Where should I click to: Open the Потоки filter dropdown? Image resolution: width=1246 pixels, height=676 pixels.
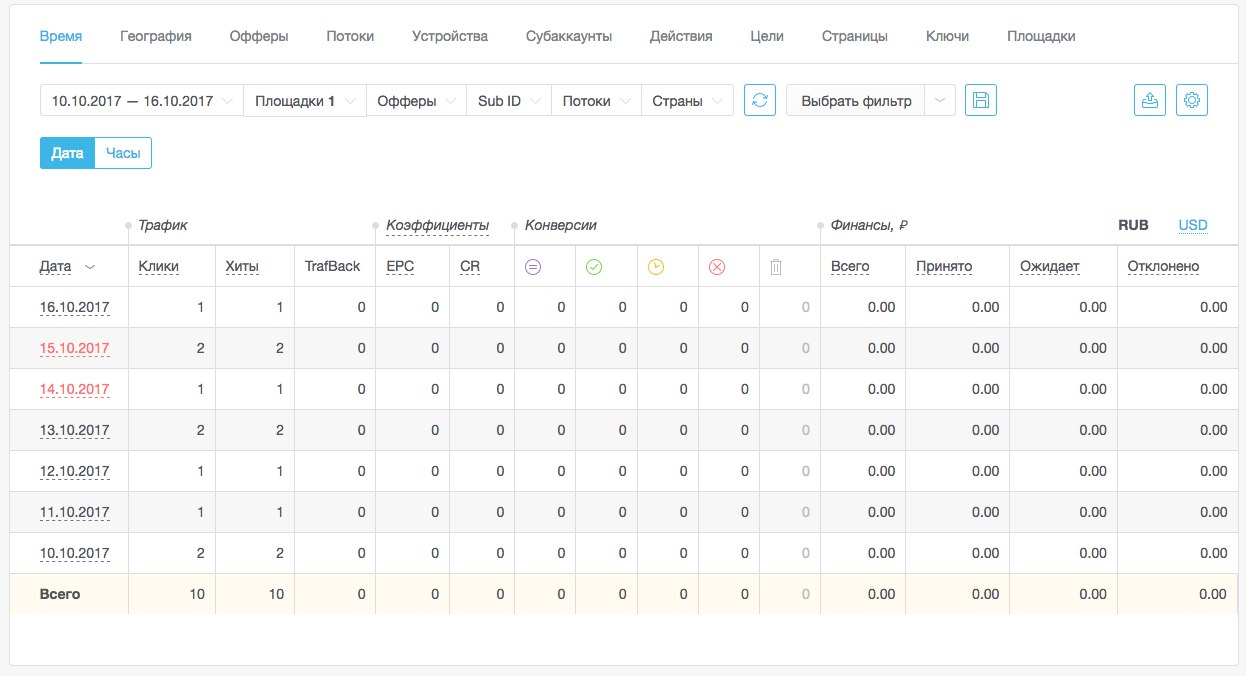596,101
